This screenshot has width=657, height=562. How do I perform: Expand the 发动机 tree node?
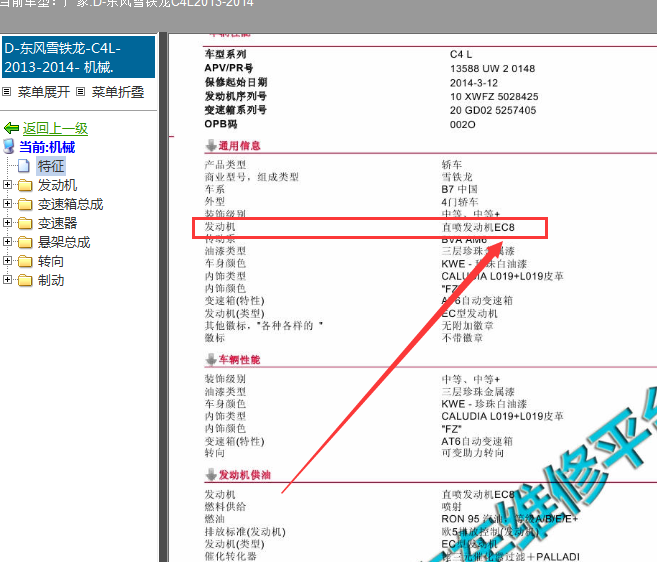pos(7,184)
